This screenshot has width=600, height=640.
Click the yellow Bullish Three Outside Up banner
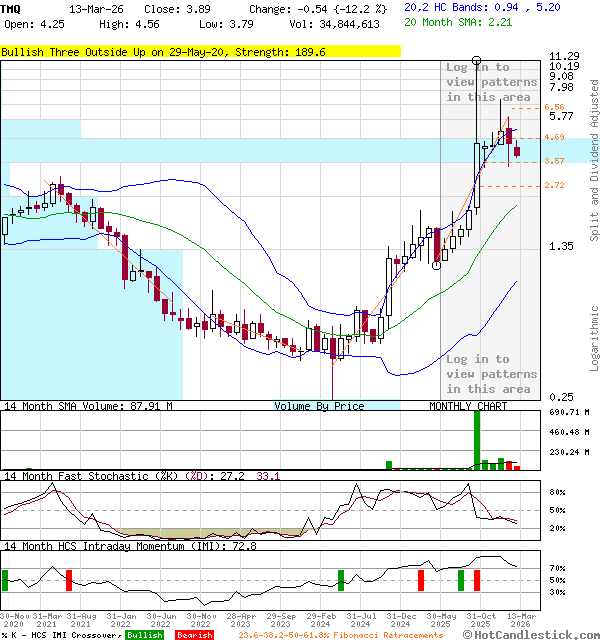tap(200, 51)
